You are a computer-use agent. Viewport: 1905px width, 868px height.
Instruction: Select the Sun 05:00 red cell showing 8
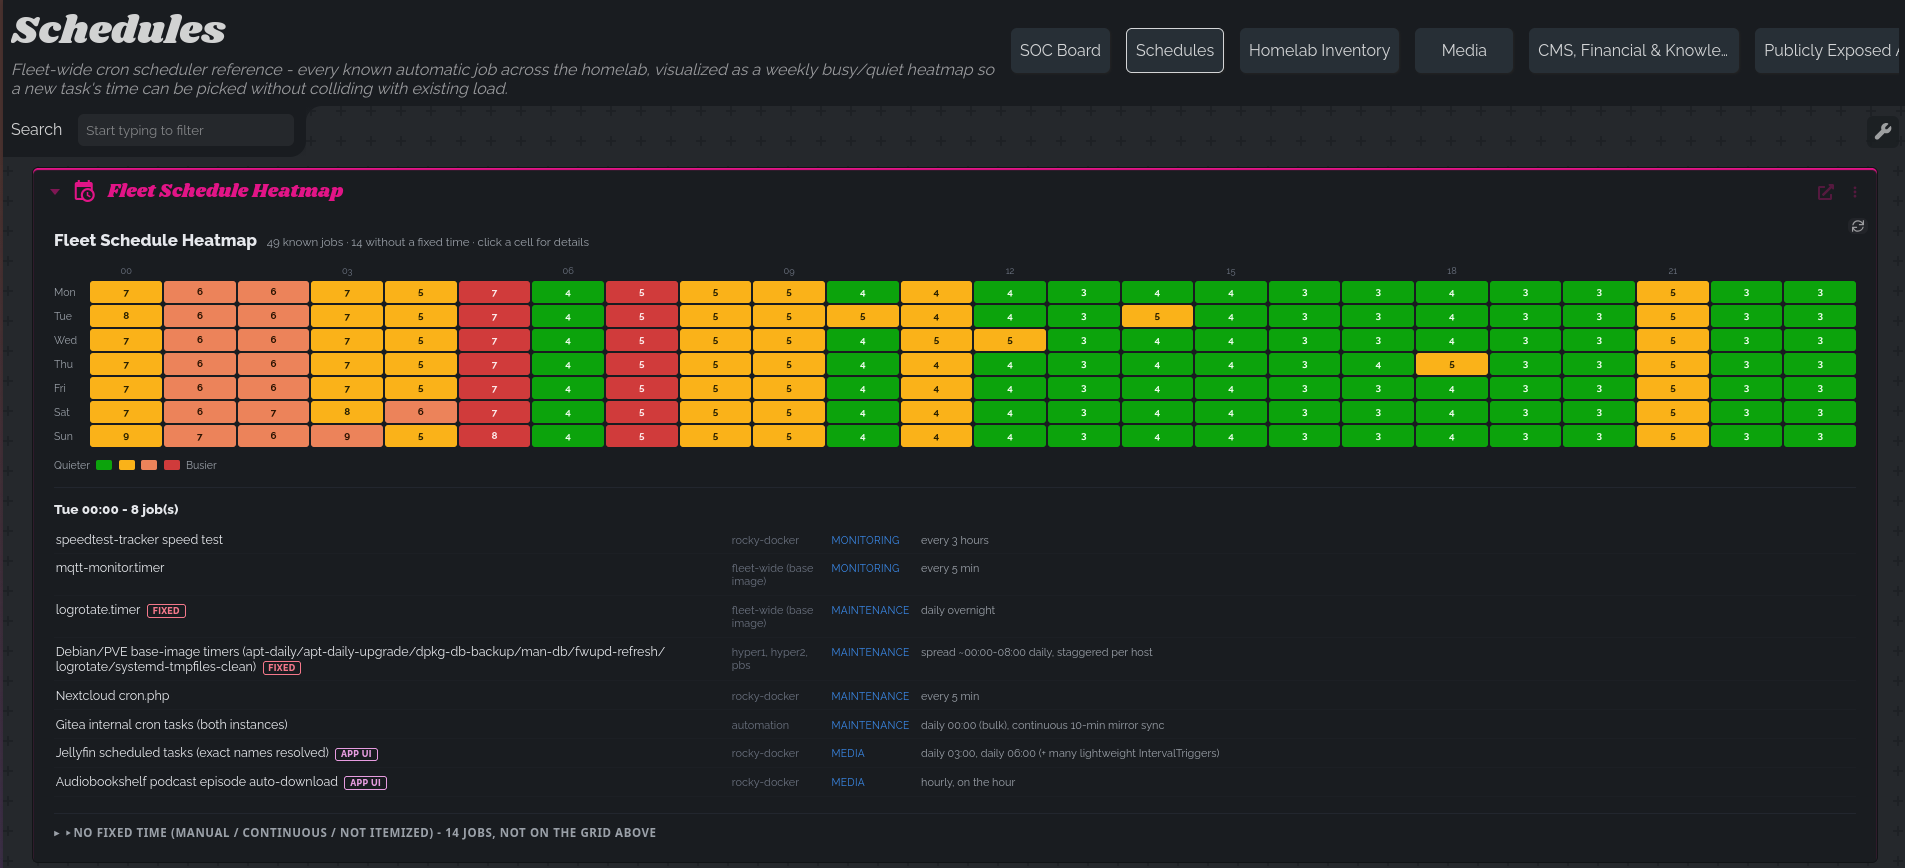click(x=494, y=436)
